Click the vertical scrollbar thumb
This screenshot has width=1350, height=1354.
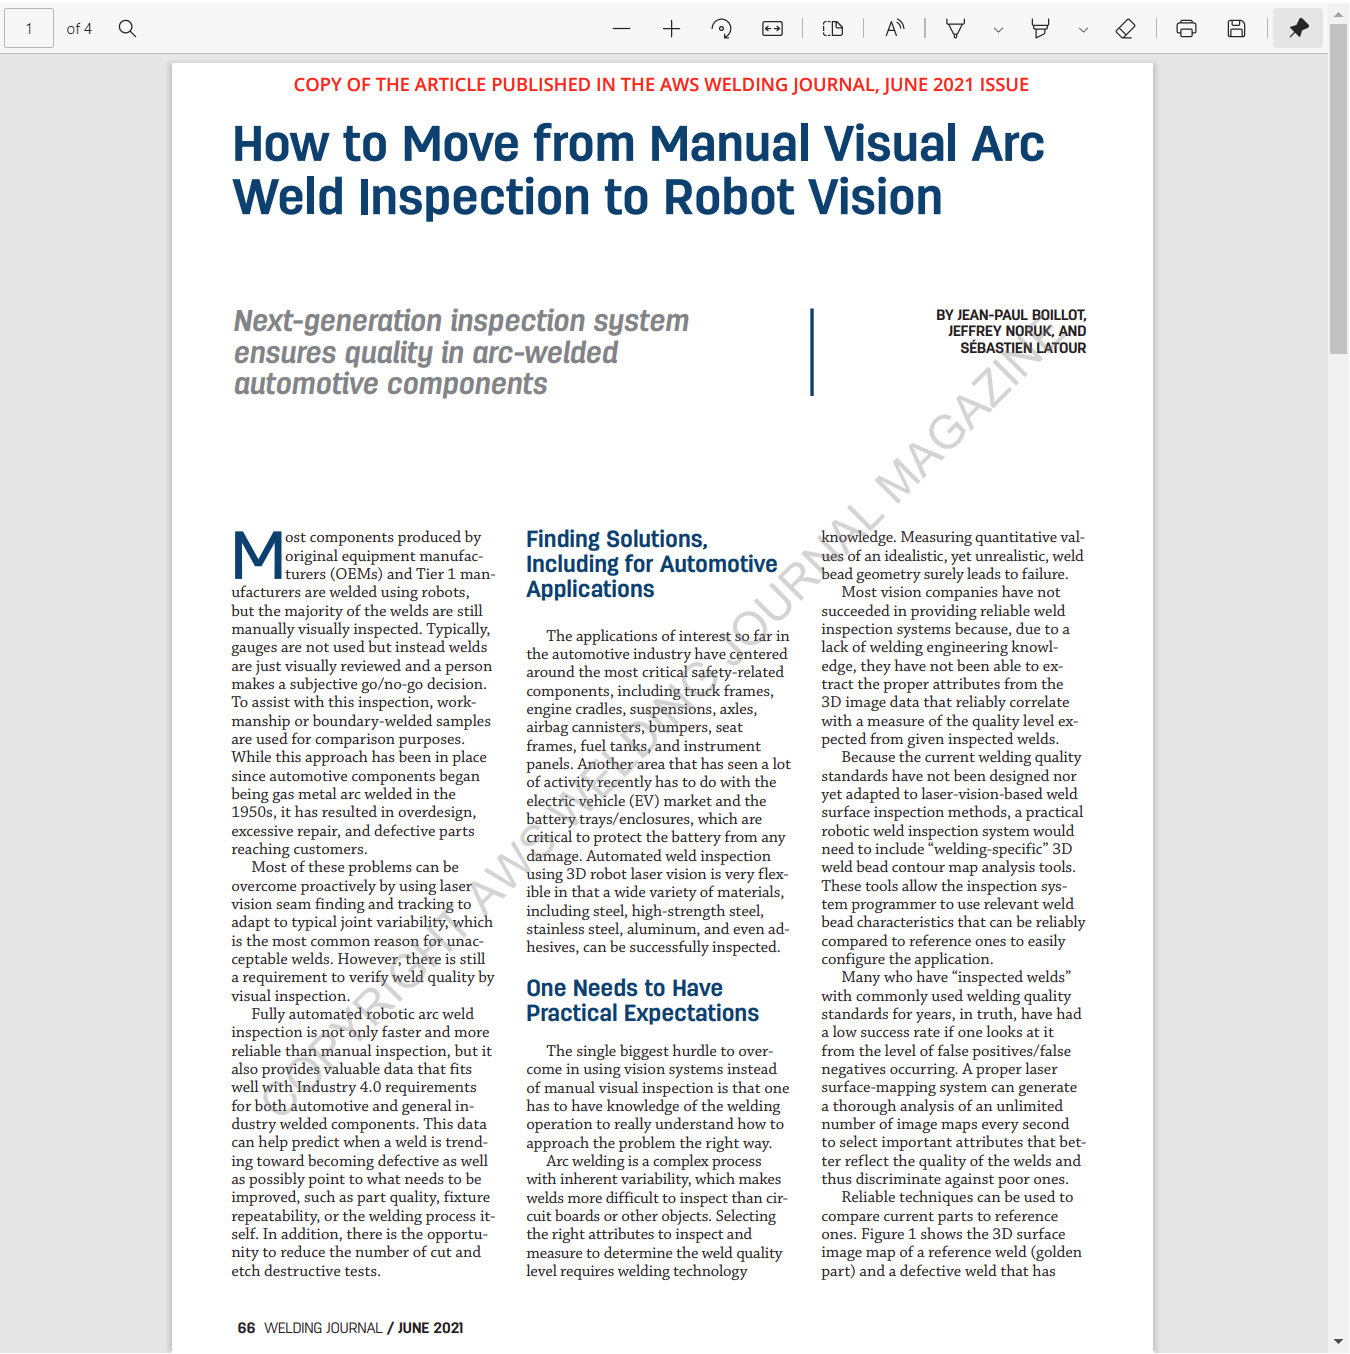(x=1338, y=188)
